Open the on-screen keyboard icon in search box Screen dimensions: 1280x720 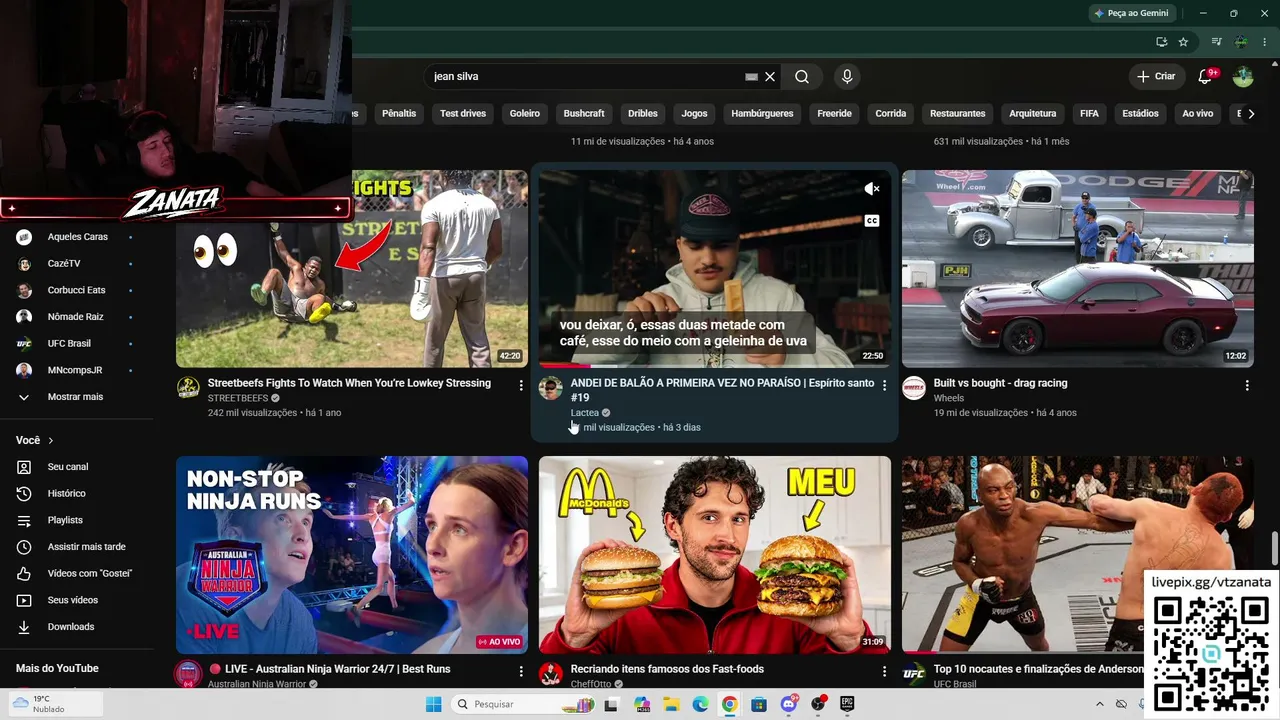(752, 77)
